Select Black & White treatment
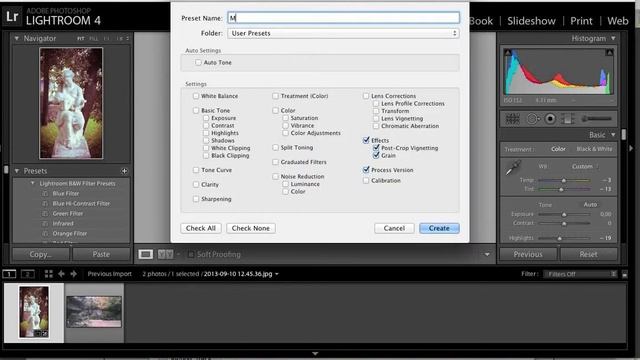Image resolution: width=640 pixels, height=360 pixels. tap(594, 149)
